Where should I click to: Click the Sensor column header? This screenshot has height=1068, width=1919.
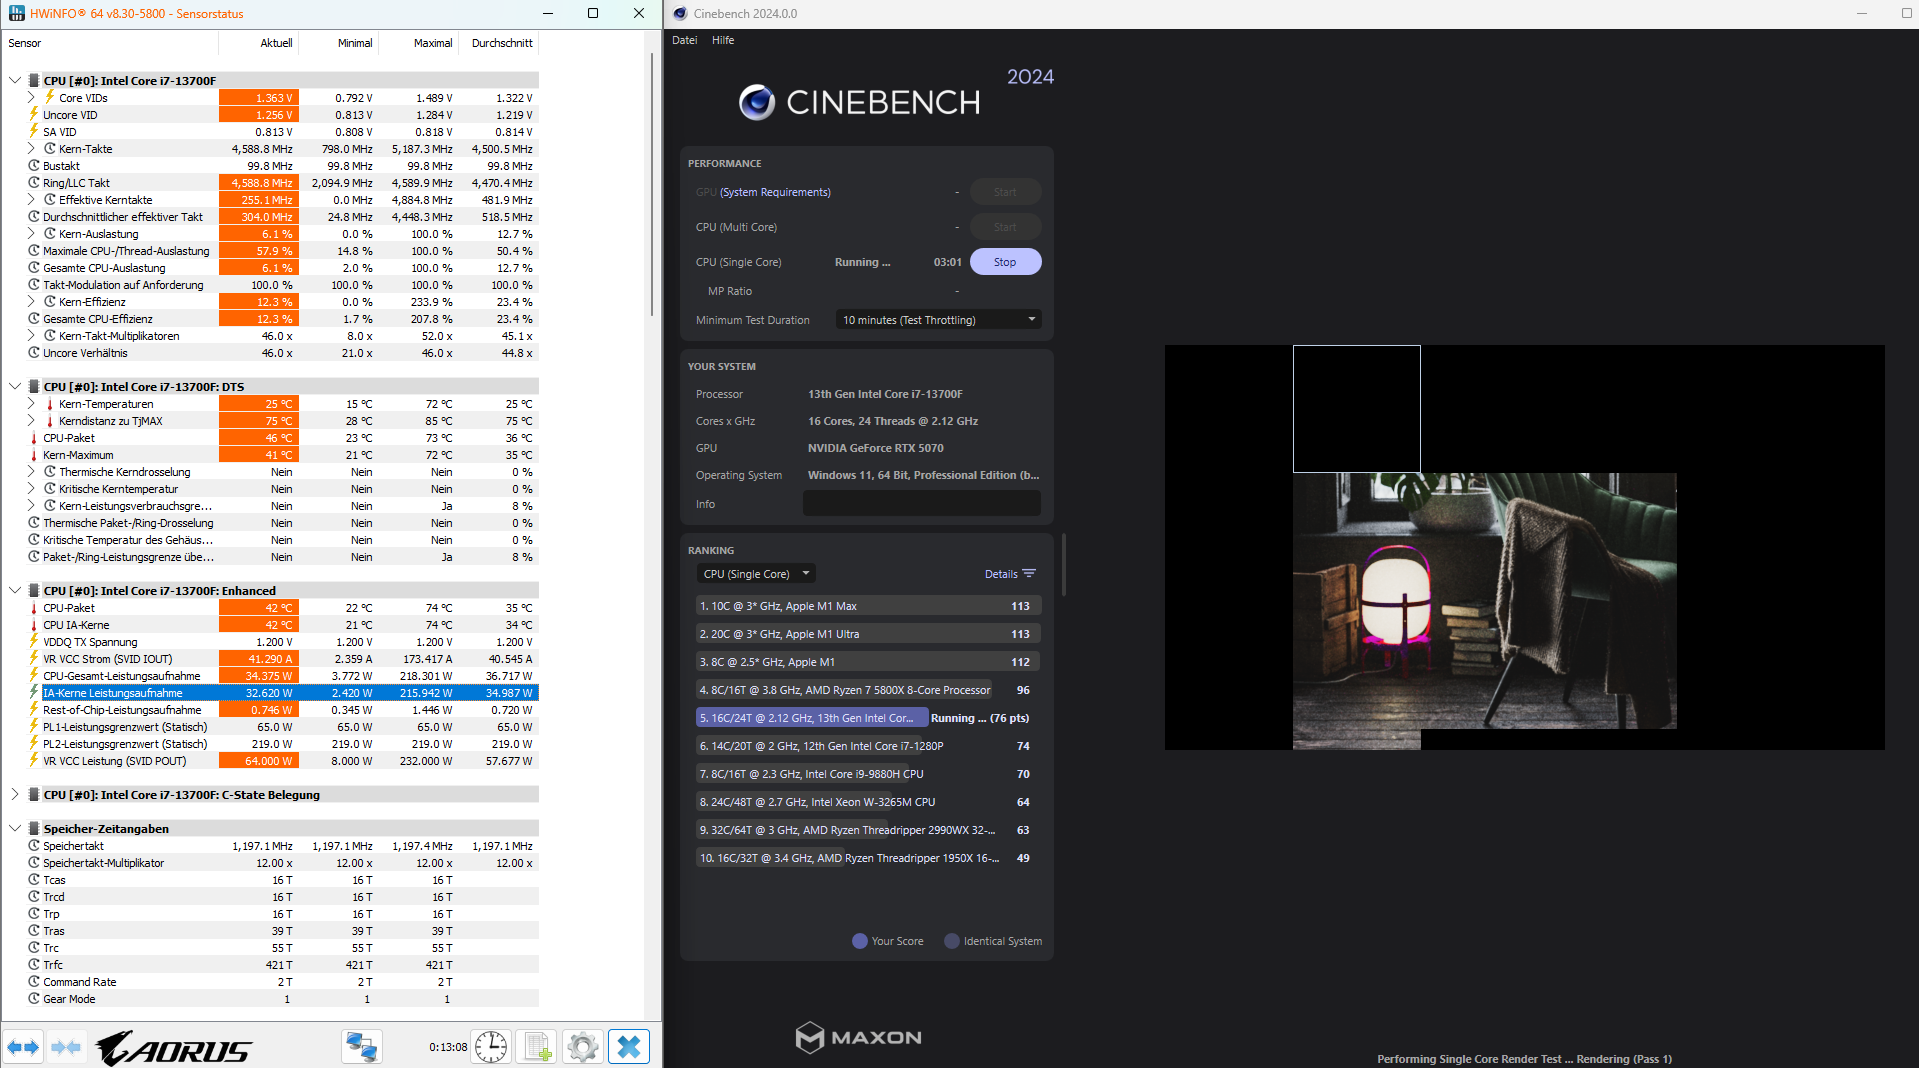tap(110, 43)
